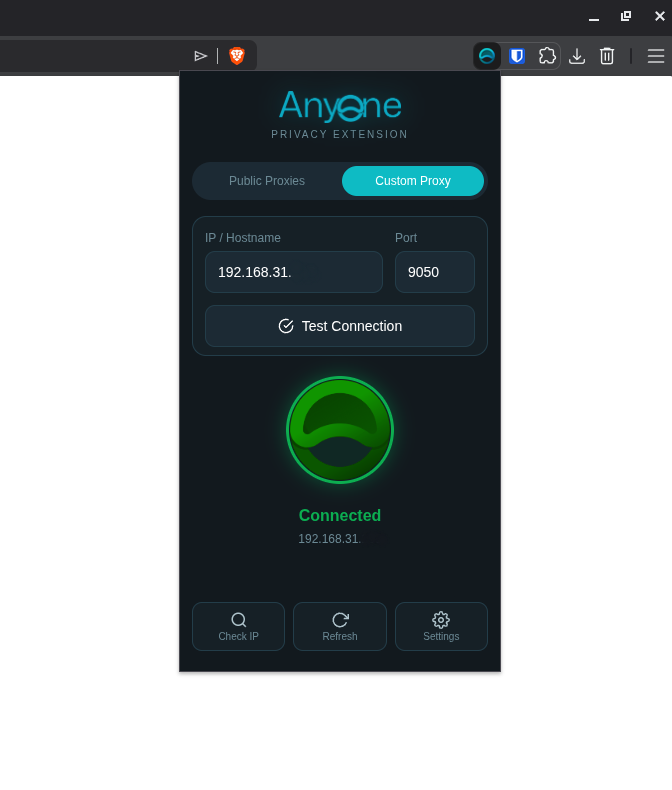Open the browser hamburger menu
The height and width of the screenshot is (790, 672).
point(656,56)
